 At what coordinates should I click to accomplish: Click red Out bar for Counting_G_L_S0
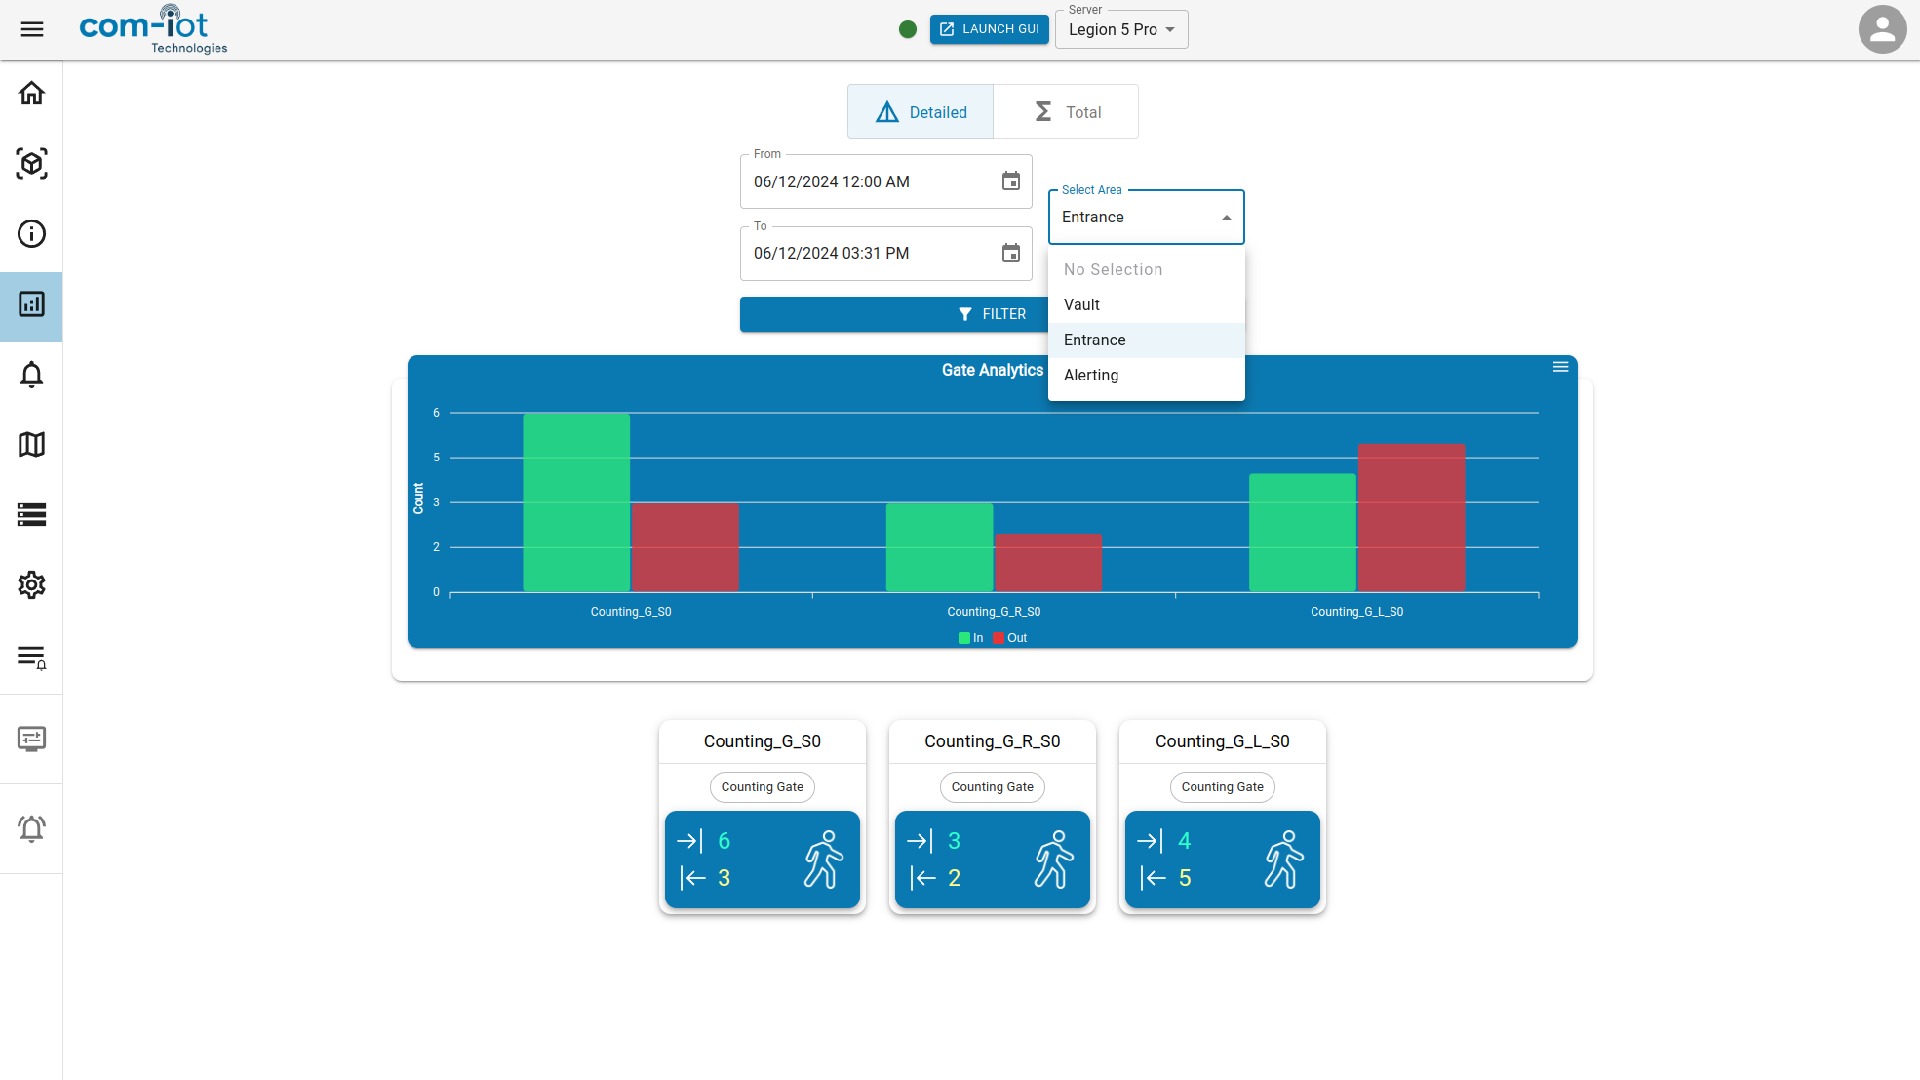point(1411,517)
